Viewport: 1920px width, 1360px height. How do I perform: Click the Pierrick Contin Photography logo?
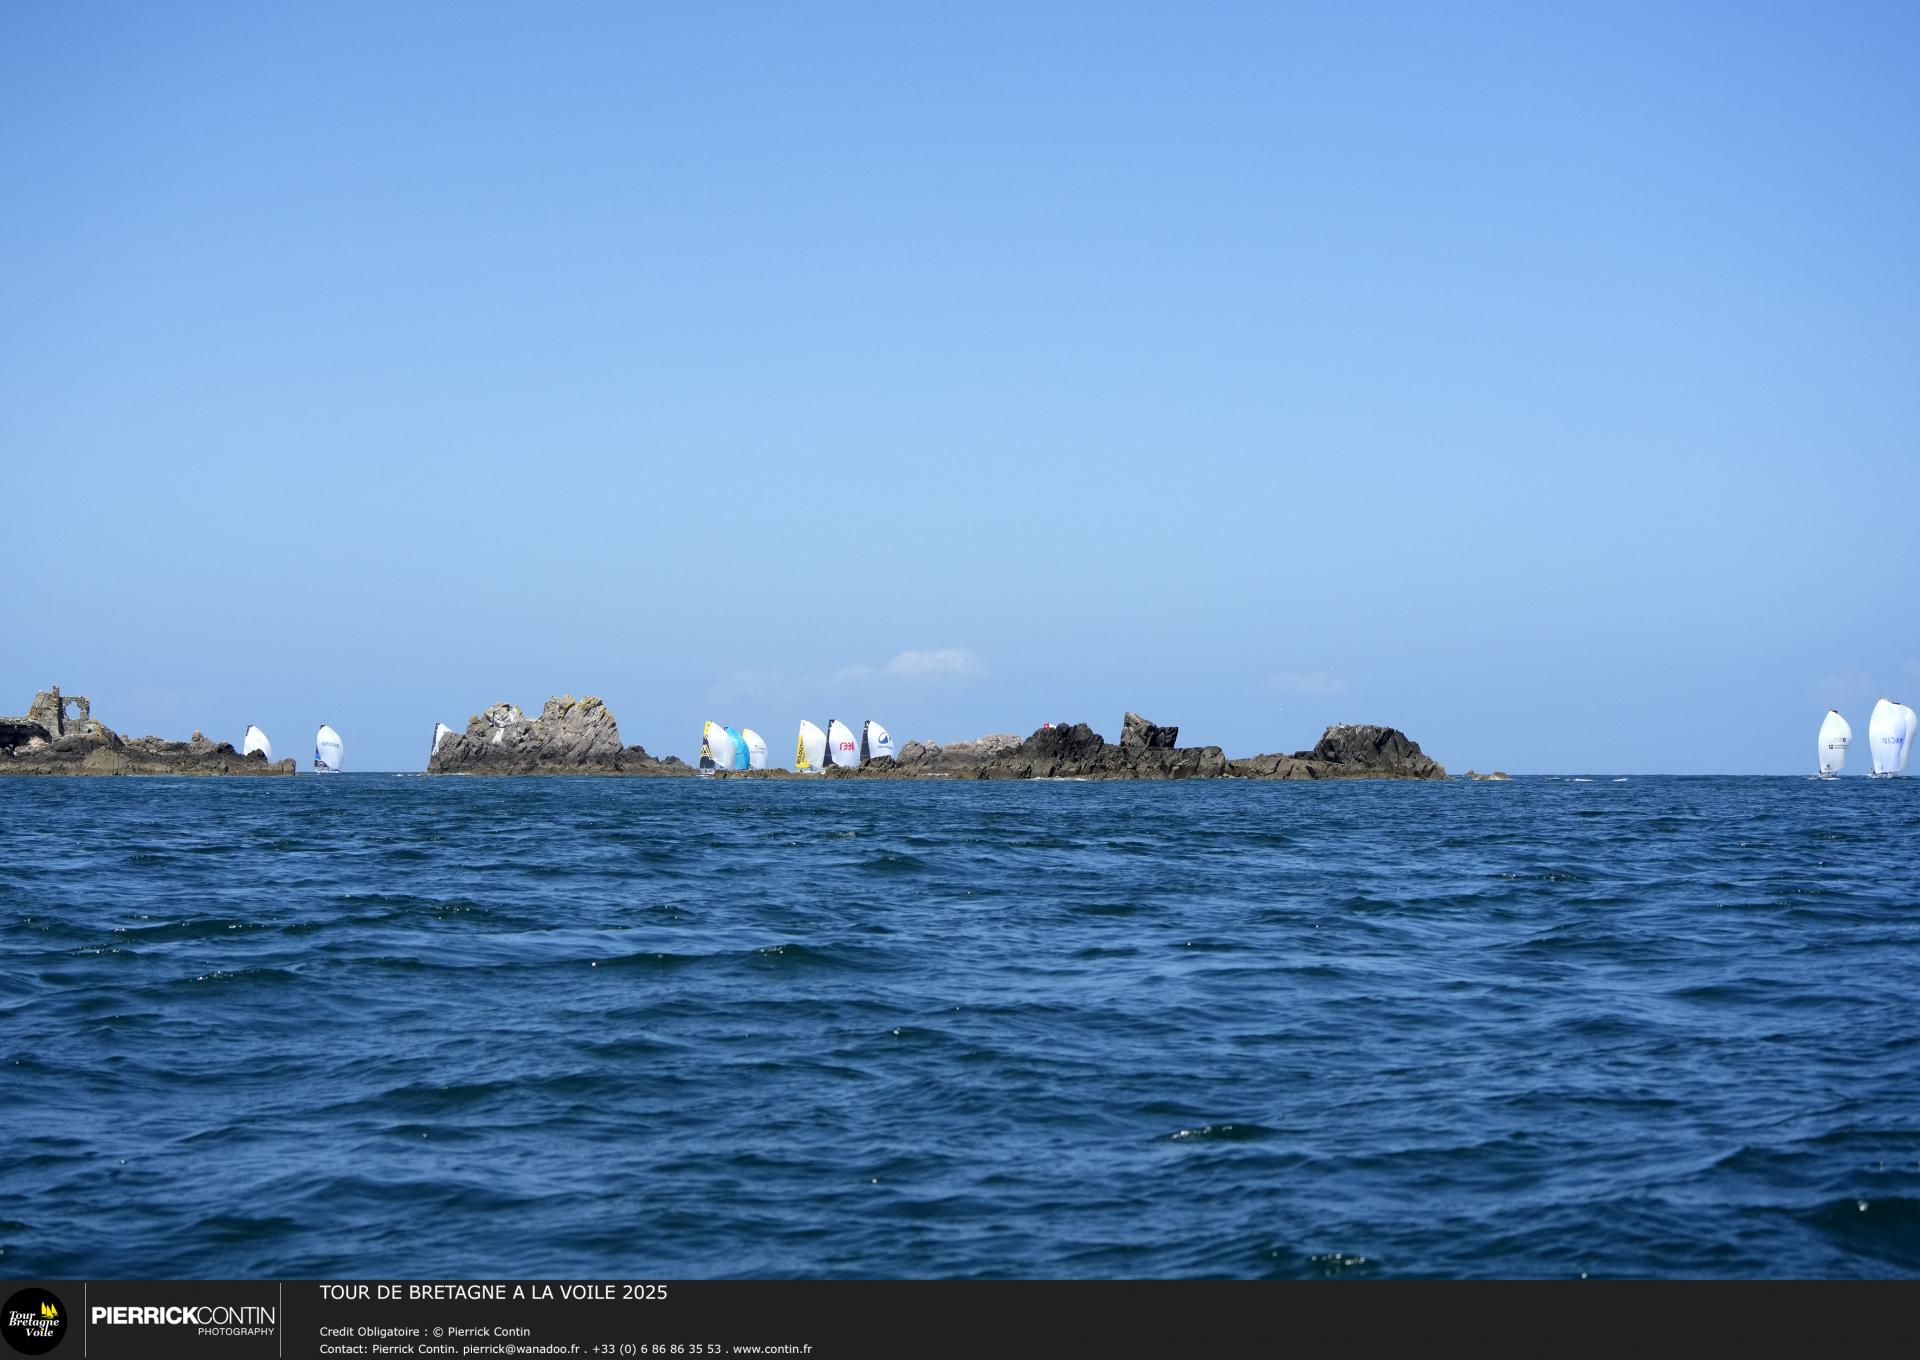(x=183, y=1320)
